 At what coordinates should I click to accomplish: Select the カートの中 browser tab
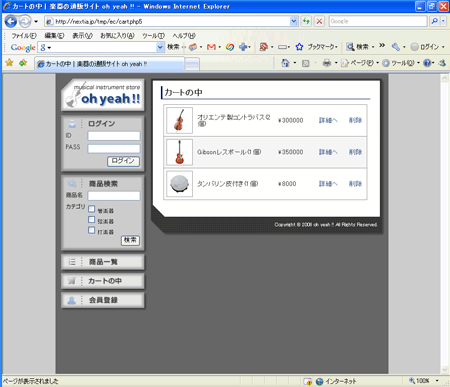pyautogui.click(x=109, y=64)
